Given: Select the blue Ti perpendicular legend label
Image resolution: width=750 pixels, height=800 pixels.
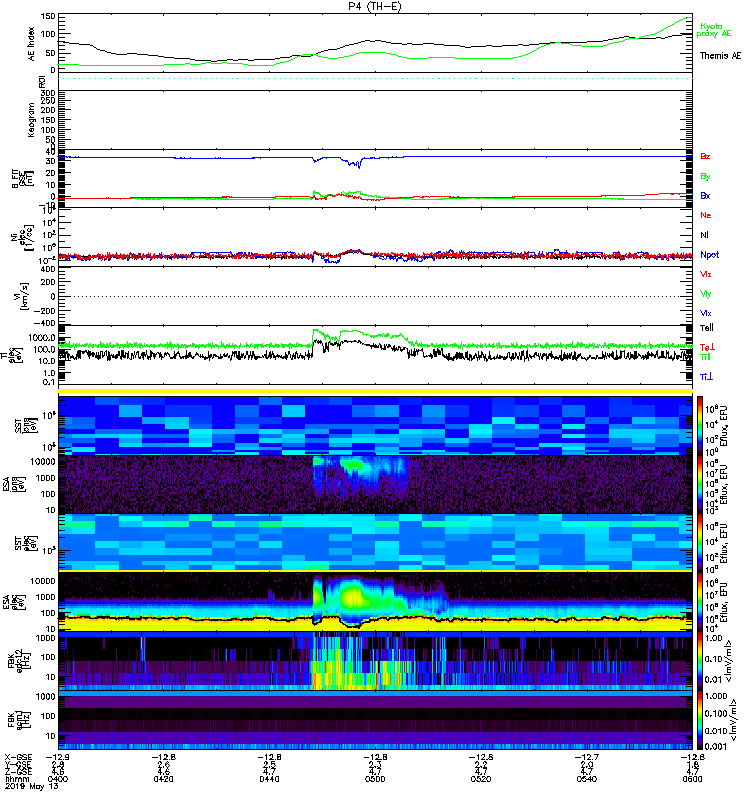Looking at the screenshot, I should click(x=706, y=377).
